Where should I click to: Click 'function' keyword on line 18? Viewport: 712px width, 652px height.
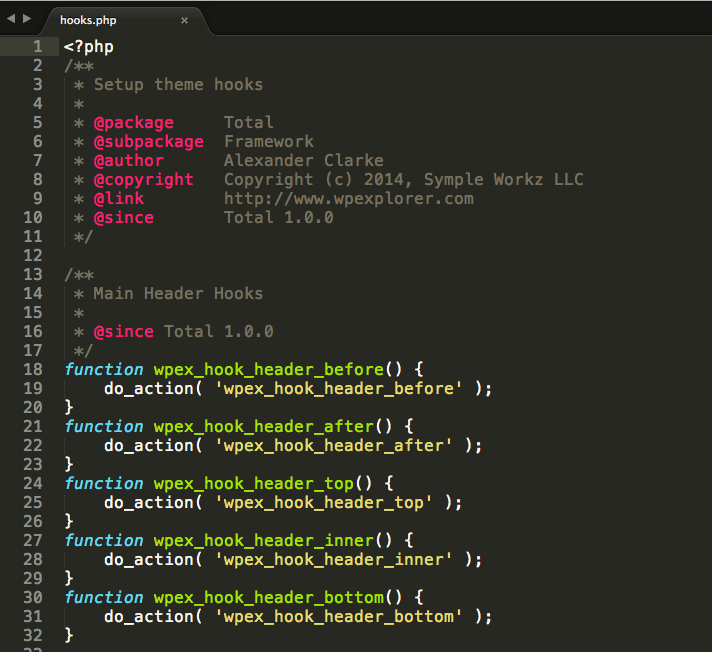click(x=104, y=370)
